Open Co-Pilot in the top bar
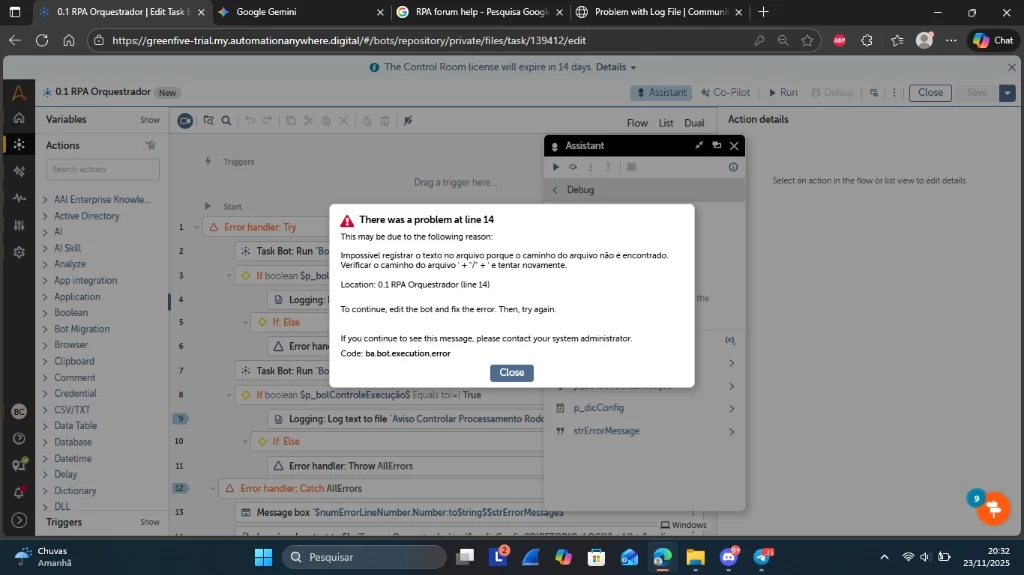 click(726, 92)
